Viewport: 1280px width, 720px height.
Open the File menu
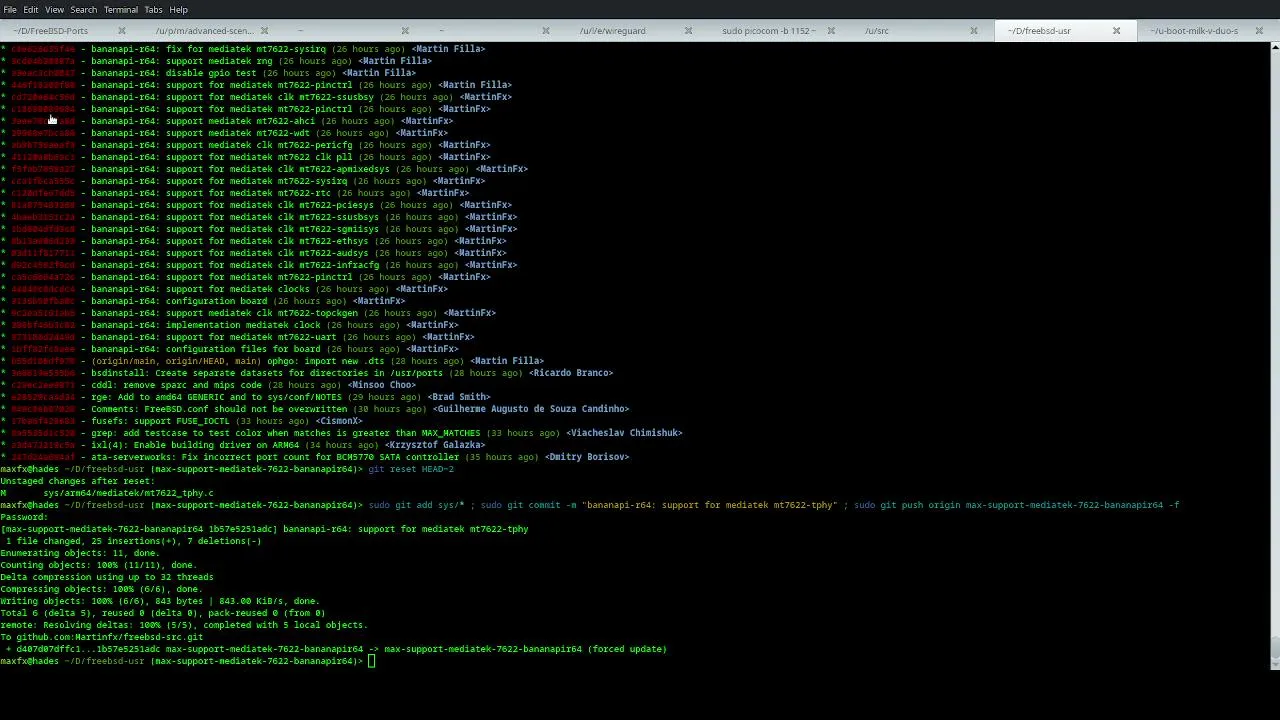click(10, 10)
